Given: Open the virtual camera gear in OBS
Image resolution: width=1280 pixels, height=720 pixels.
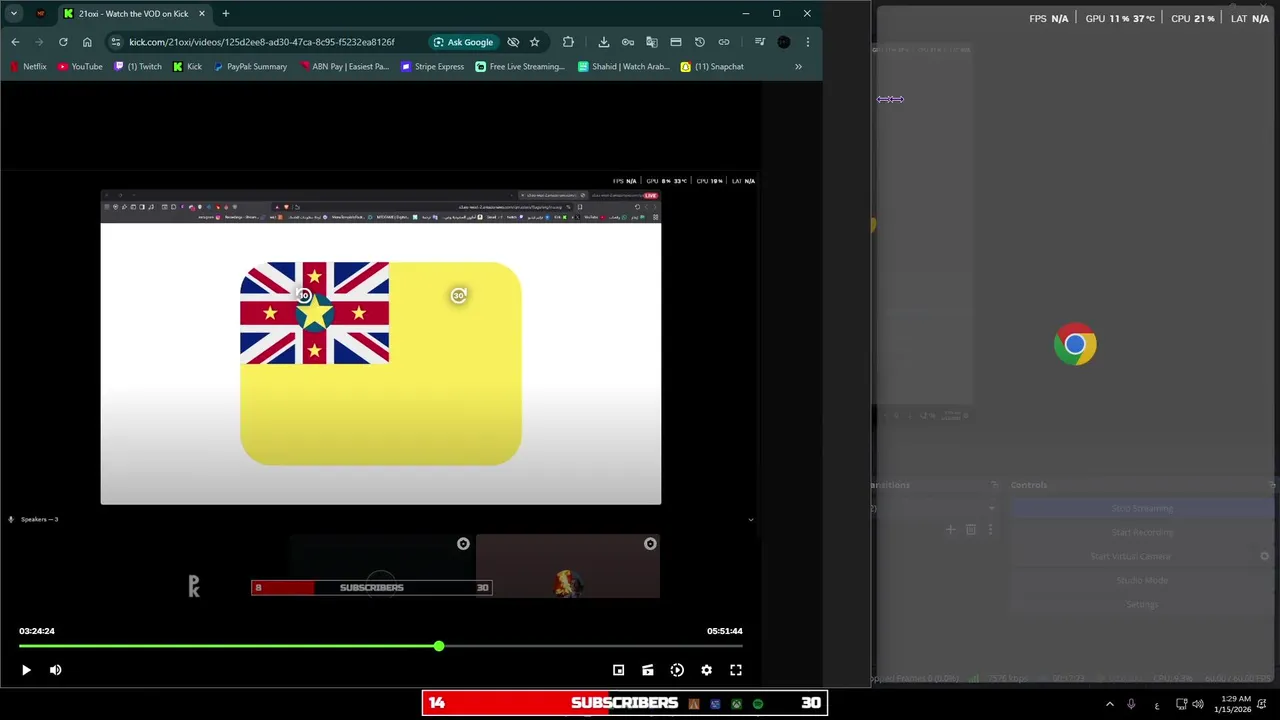Looking at the screenshot, I should (1265, 556).
